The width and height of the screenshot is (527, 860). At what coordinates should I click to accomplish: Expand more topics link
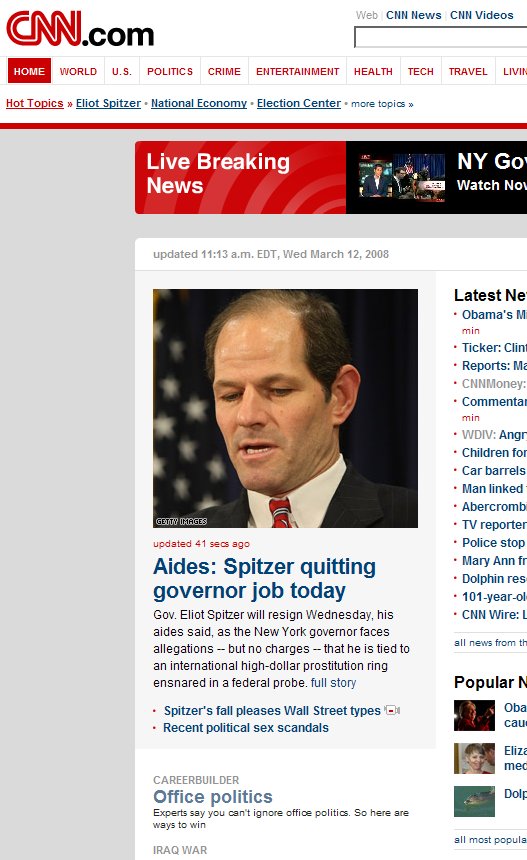coord(382,104)
